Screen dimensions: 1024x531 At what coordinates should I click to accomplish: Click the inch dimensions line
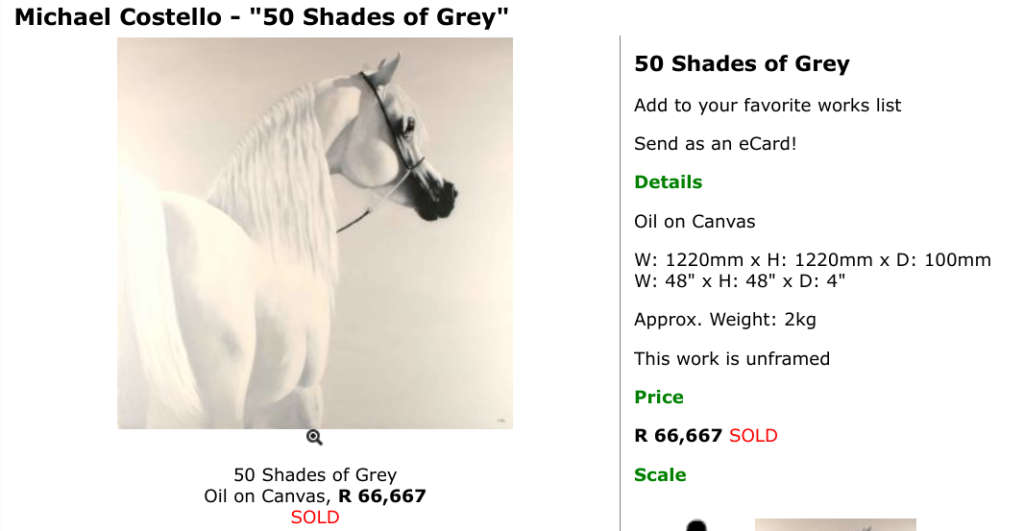tap(739, 280)
